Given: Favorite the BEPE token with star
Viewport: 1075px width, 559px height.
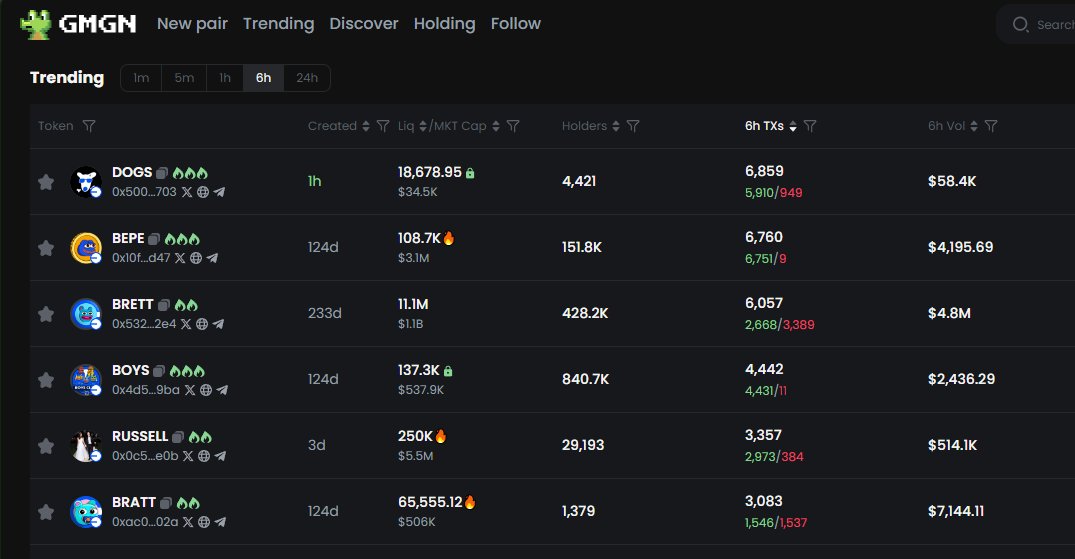Looking at the screenshot, I should [x=46, y=248].
